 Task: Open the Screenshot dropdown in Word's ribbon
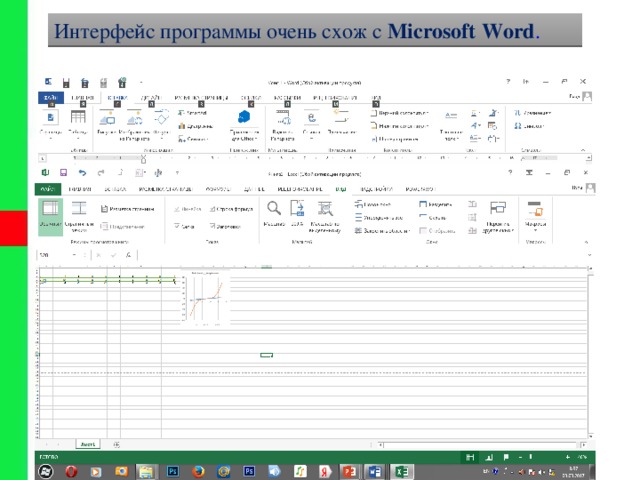coord(193,139)
